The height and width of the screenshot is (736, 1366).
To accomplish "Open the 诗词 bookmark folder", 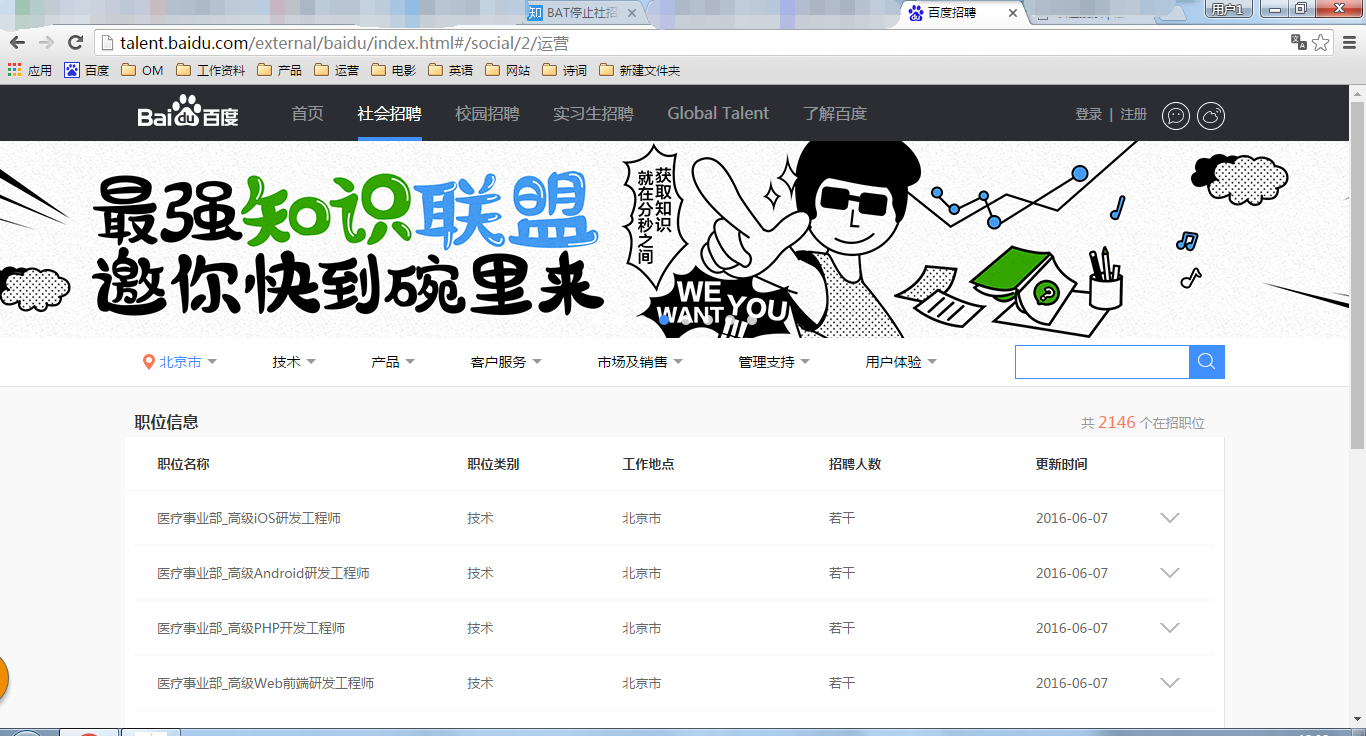I will (564, 70).
